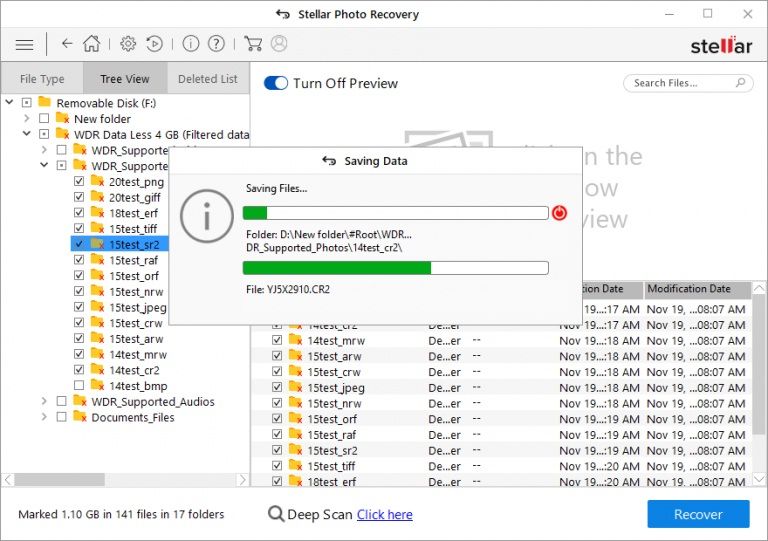Toggle the Turn Off Preview switch
Image resolution: width=768 pixels, height=541 pixels.
click(x=276, y=83)
